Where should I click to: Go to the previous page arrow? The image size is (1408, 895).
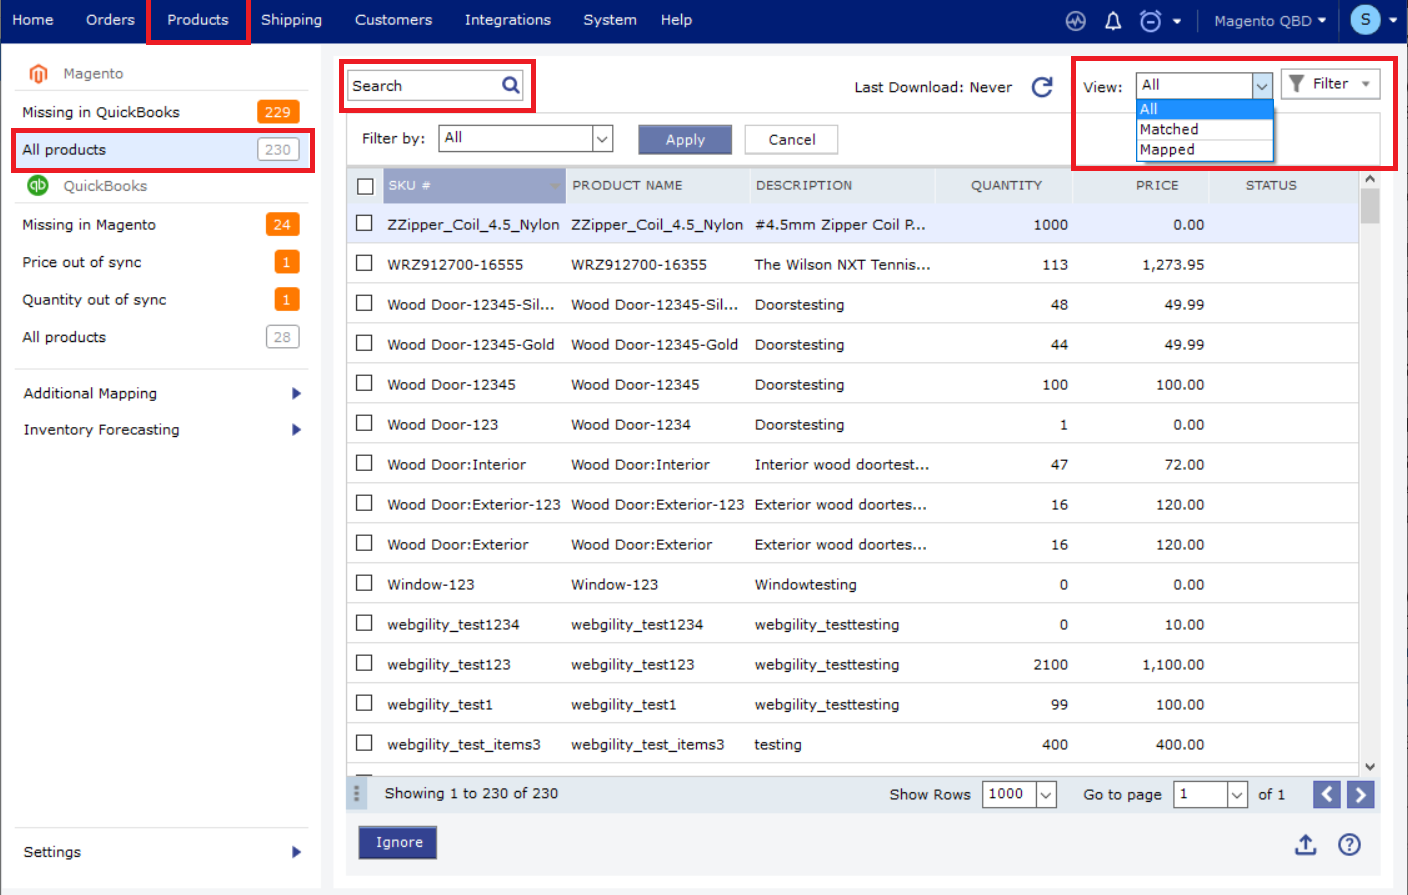pos(1327,794)
